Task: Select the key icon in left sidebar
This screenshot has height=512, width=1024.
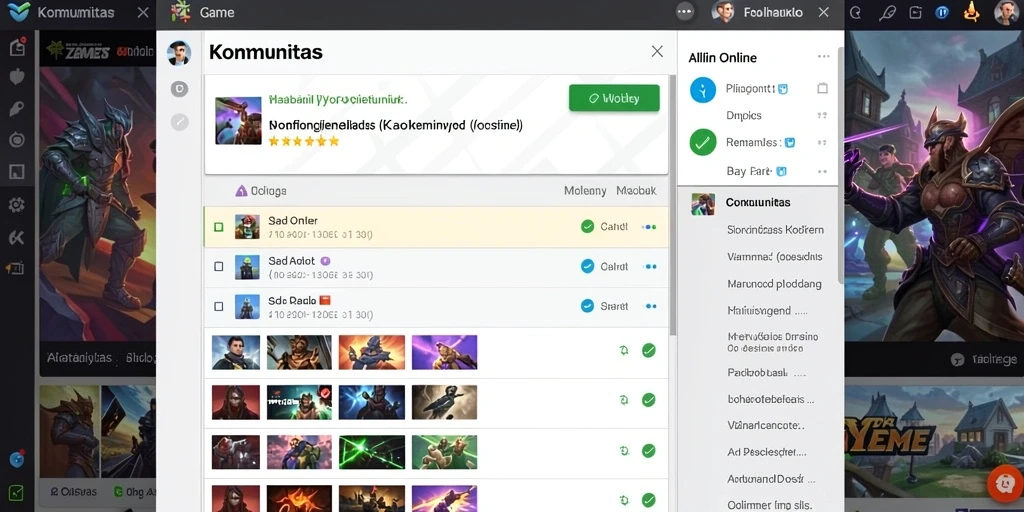Action: tap(16, 108)
